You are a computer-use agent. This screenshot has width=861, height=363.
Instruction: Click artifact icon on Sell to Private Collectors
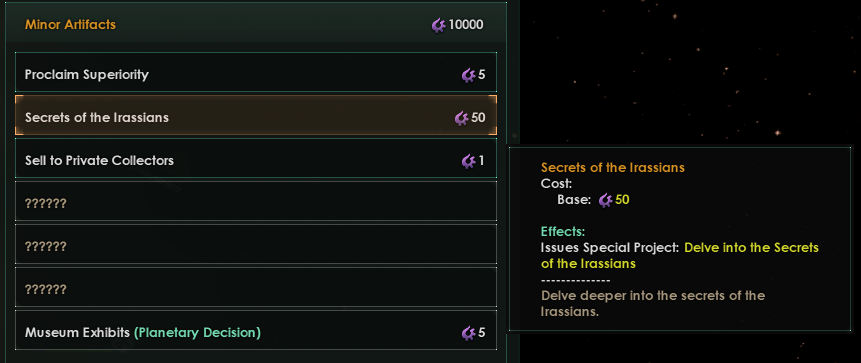[468, 161]
